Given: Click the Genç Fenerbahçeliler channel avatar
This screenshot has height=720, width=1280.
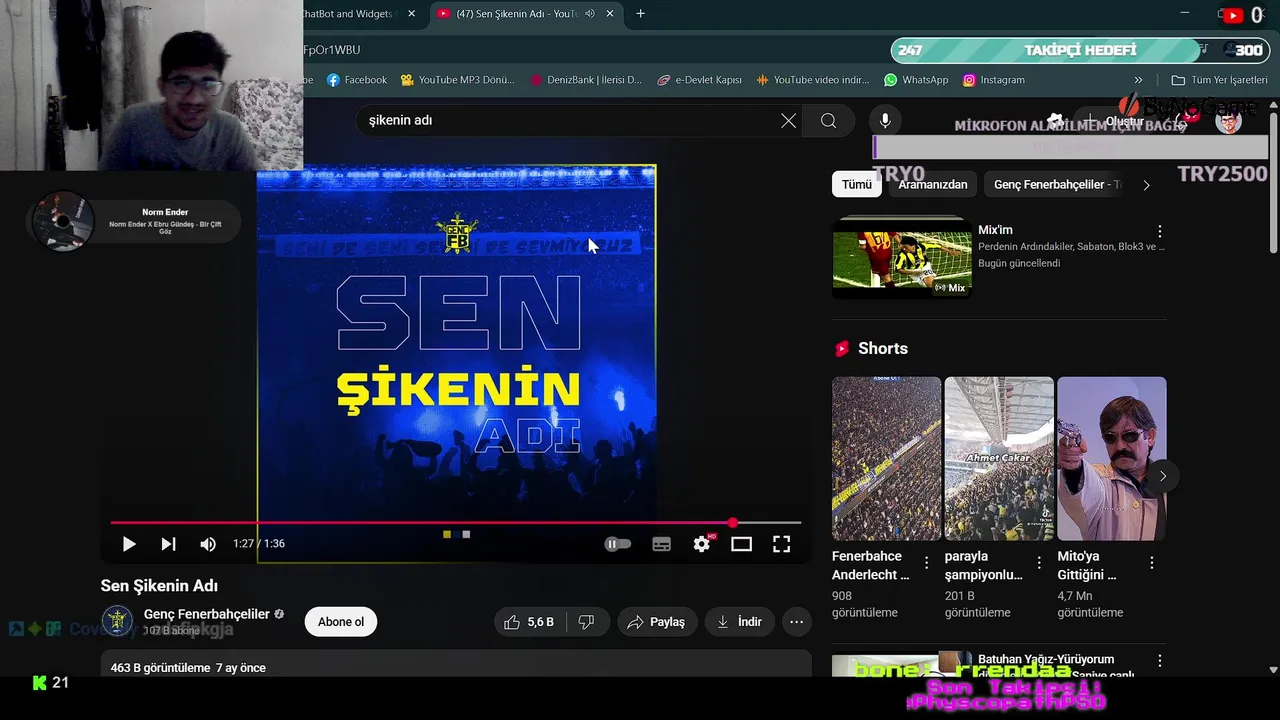Looking at the screenshot, I should coord(118,621).
